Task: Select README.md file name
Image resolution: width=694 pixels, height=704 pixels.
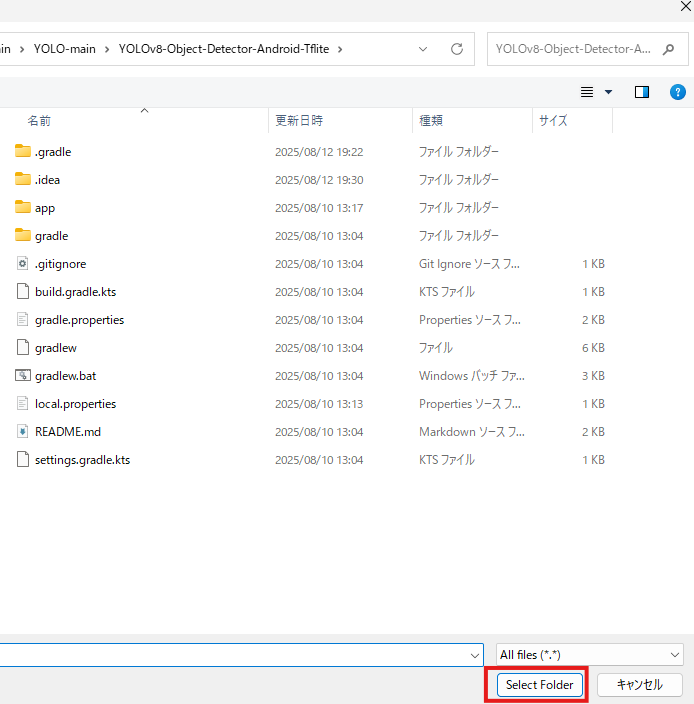Action: coord(68,431)
